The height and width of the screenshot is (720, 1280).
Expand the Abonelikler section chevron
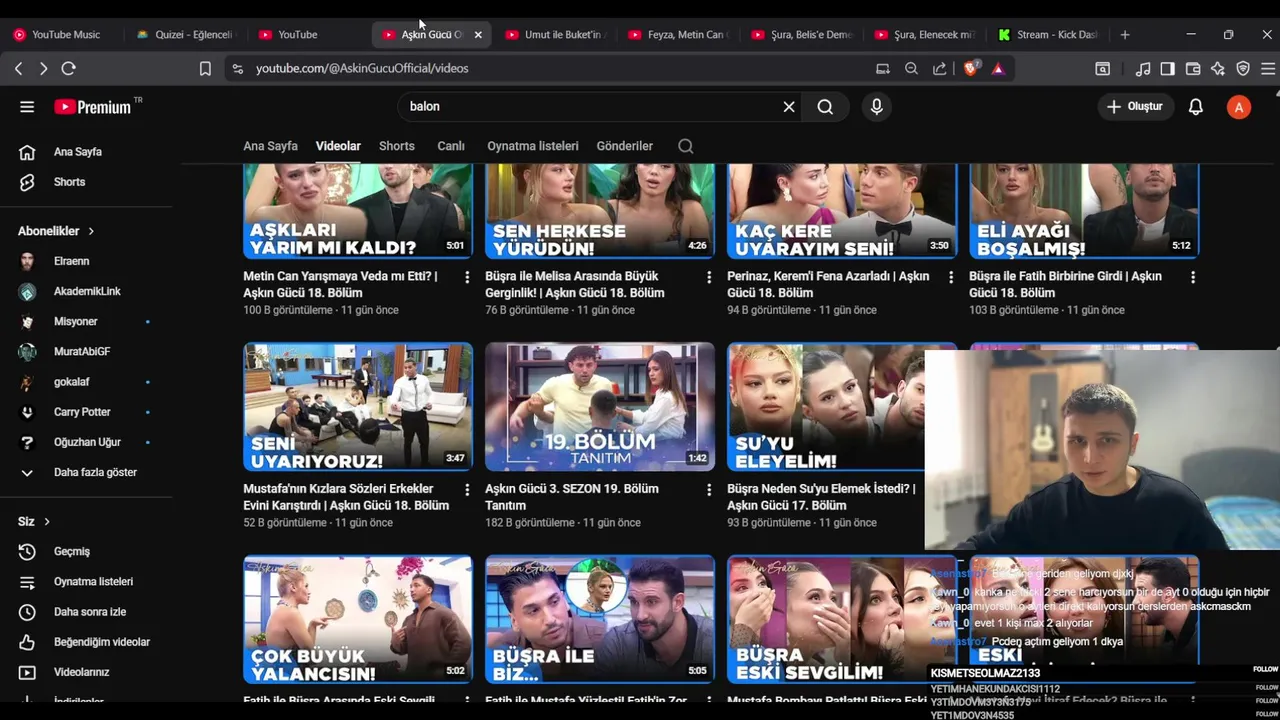tap(91, 231)
